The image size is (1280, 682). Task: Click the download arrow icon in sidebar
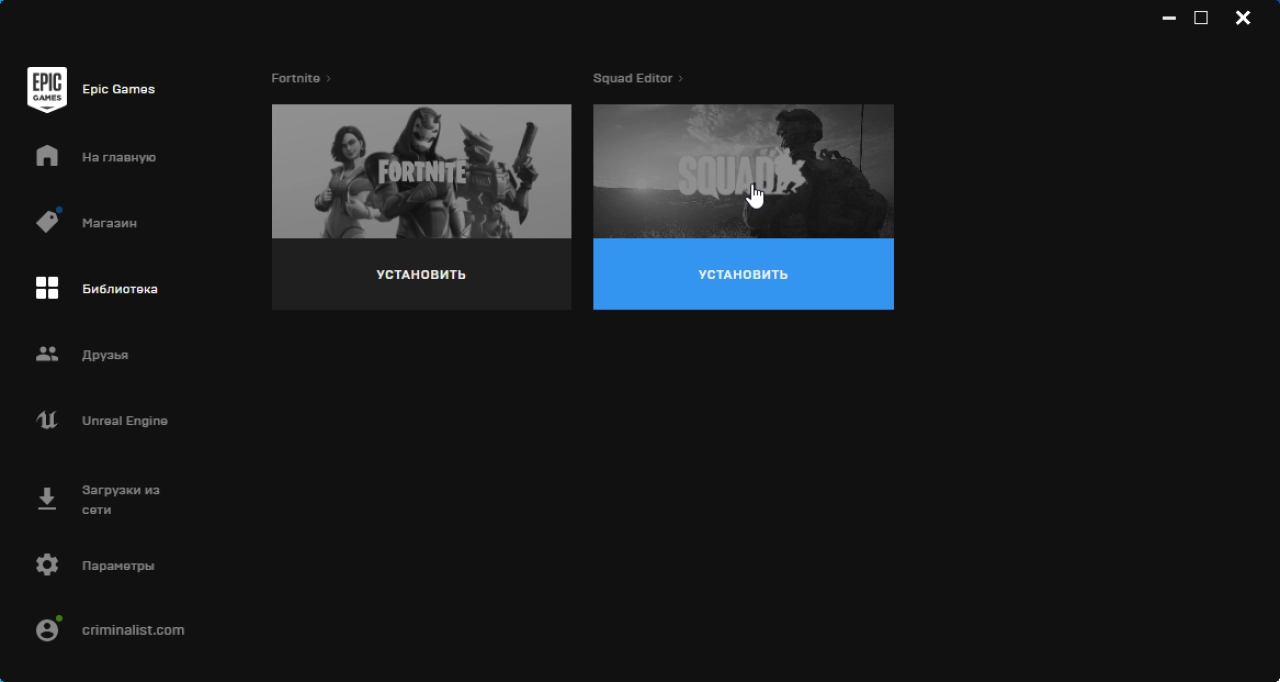click(47, 499)
